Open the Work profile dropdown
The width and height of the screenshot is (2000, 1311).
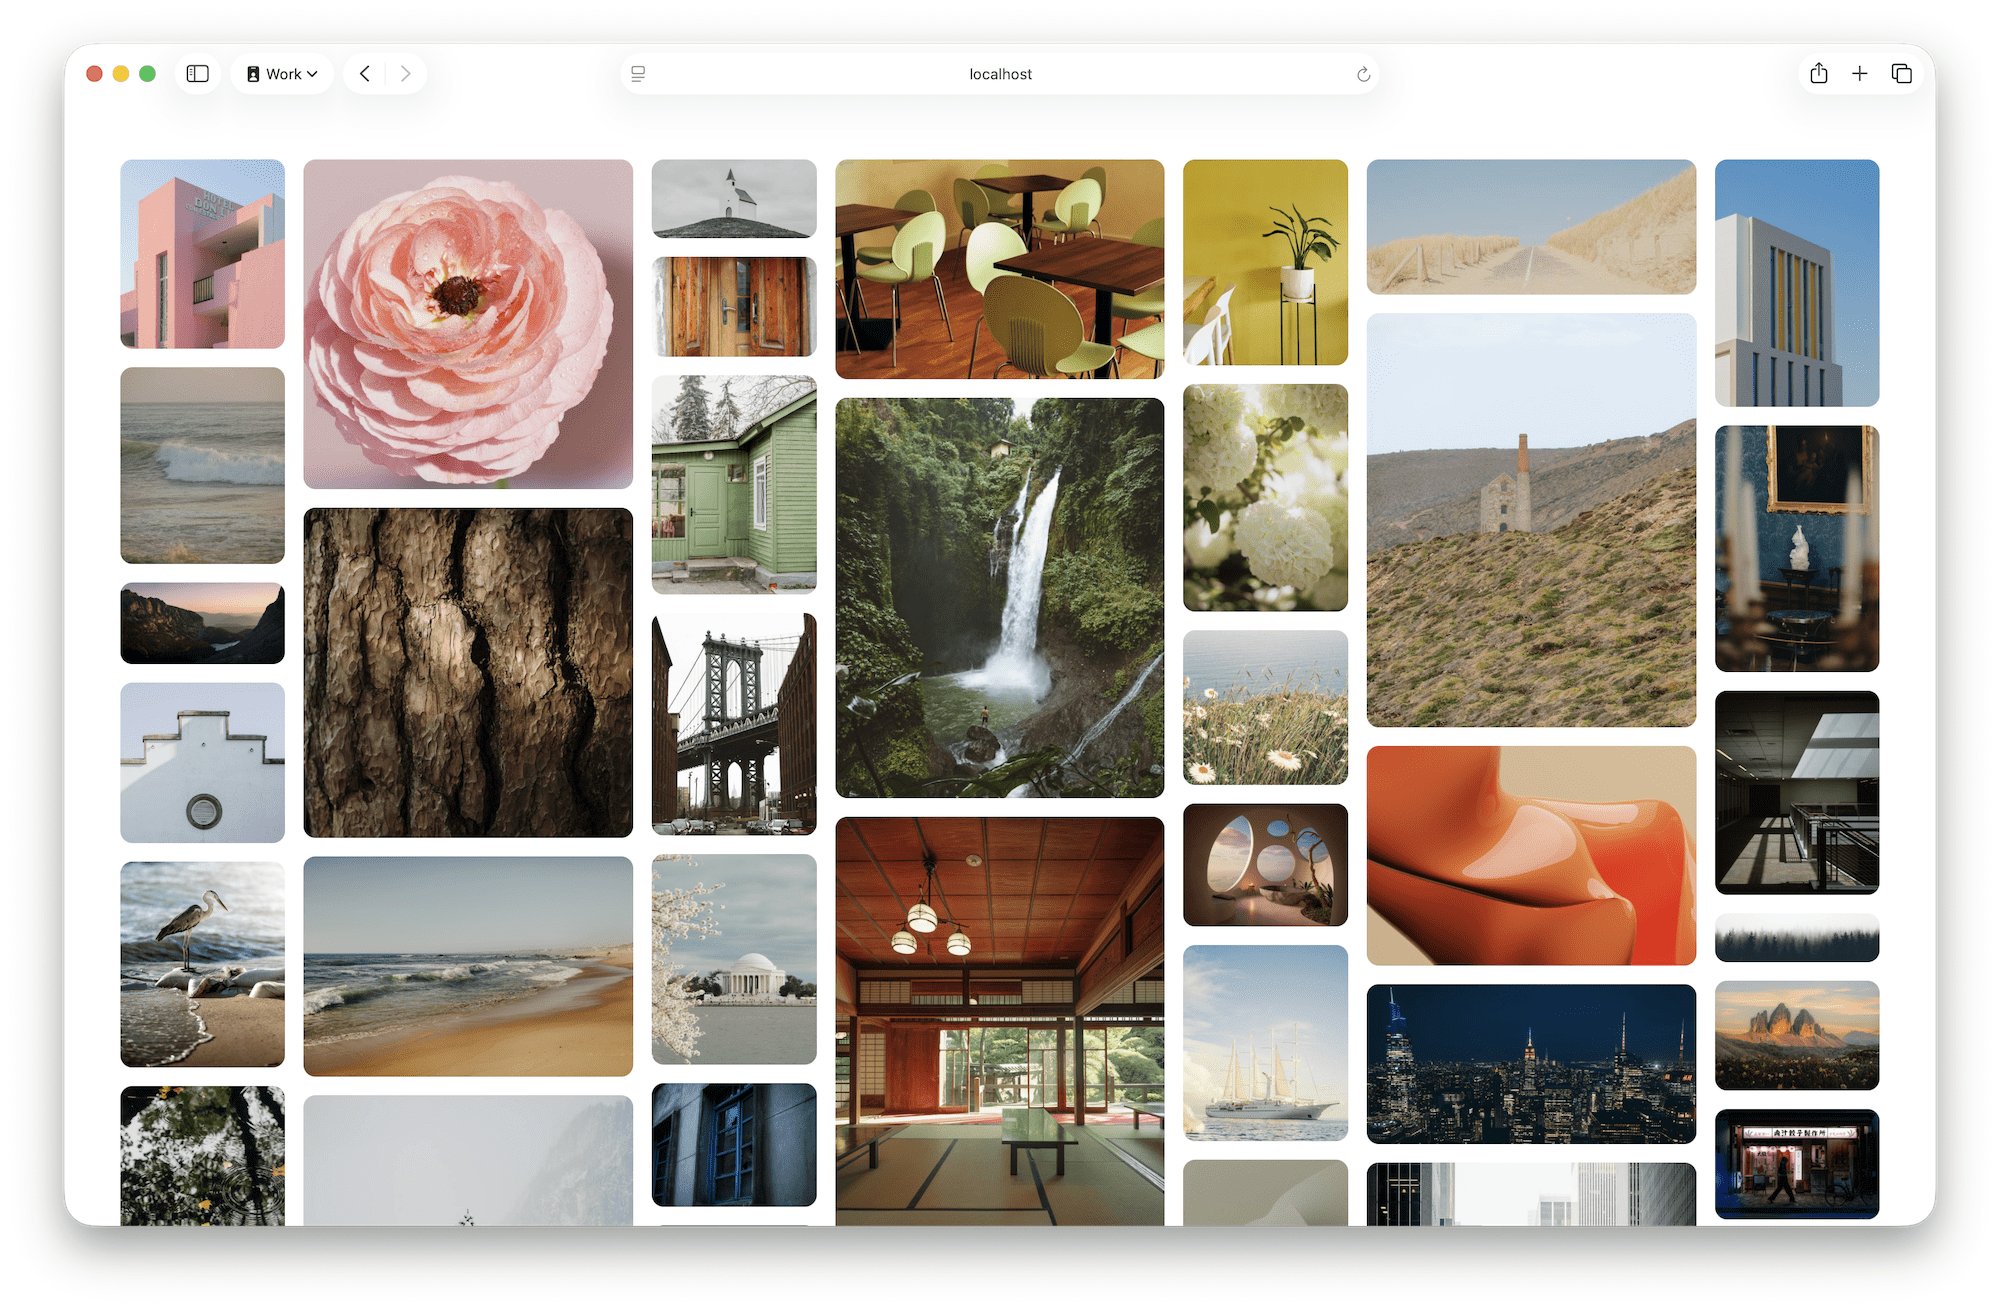tap(282, 74)
